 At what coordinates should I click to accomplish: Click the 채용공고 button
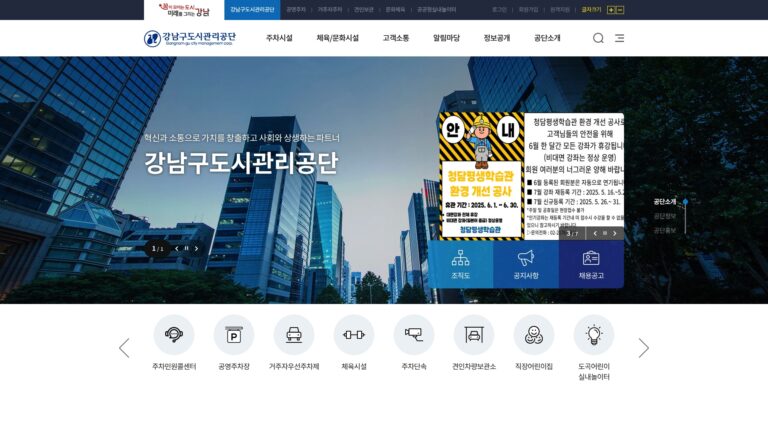click(591, 264)
